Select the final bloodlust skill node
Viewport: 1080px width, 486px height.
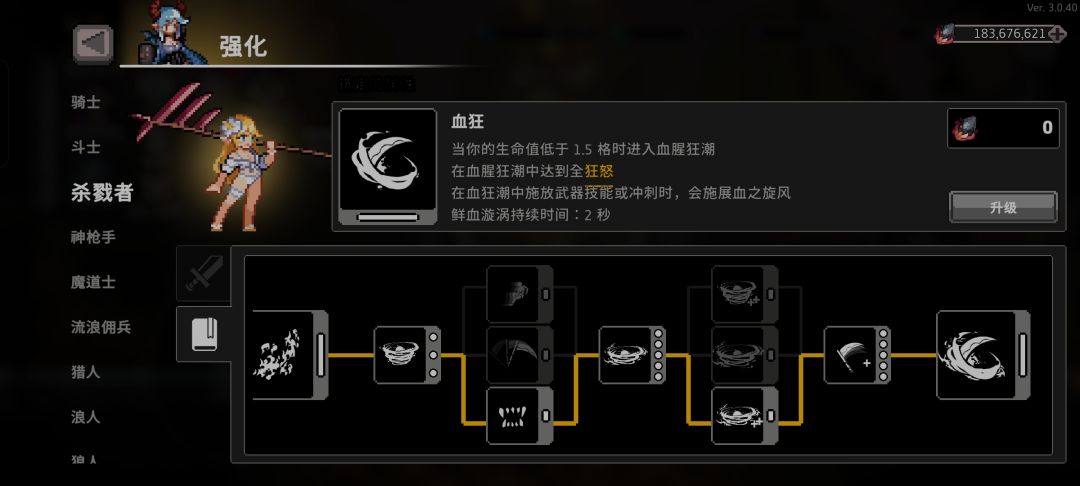coord(984,355)
